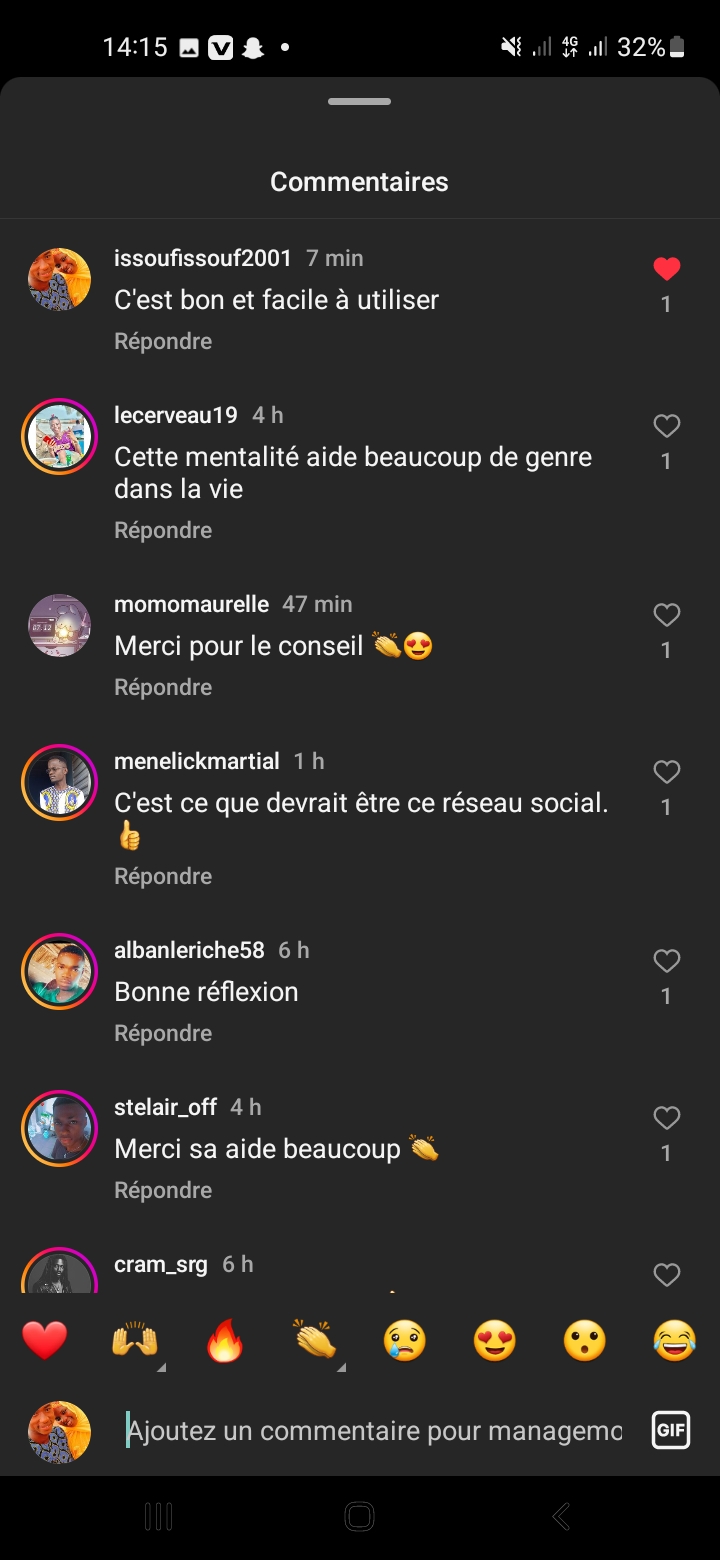This screenshot has width=720, height=1560.
Task: Add the crying face emoji
Action: click(405, 1340)
